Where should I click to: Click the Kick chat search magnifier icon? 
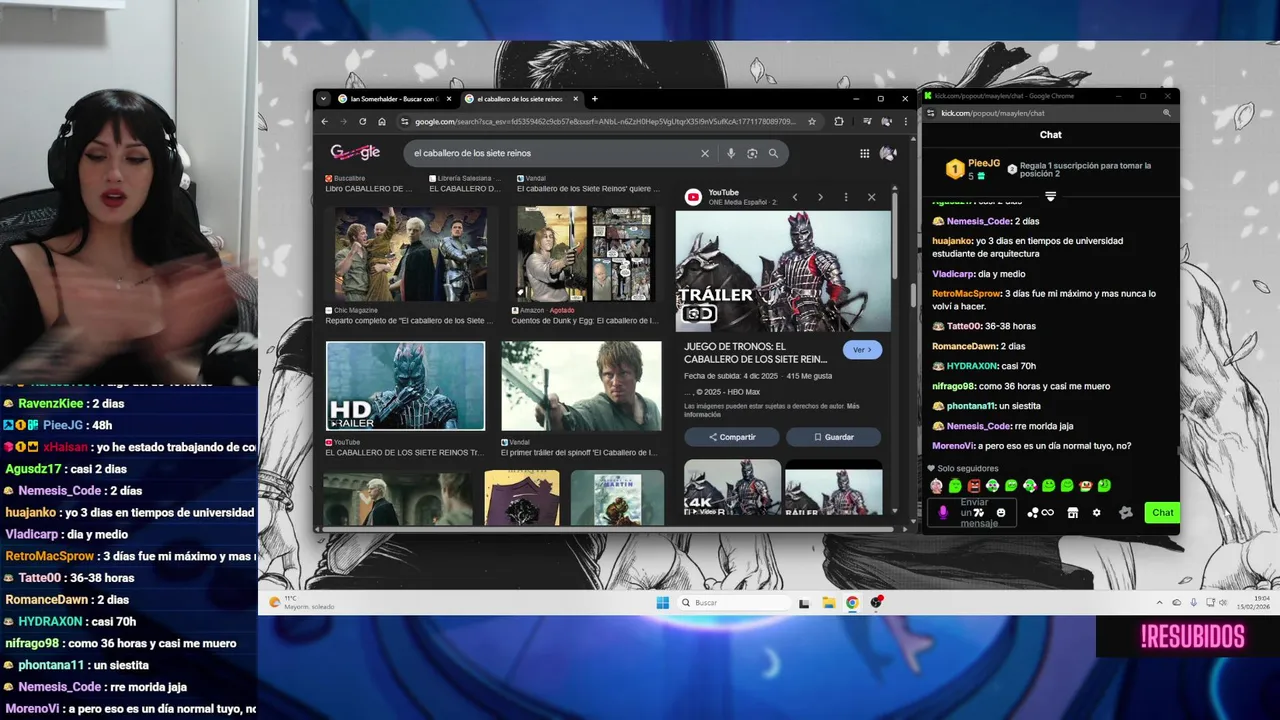coord(1167,113)
